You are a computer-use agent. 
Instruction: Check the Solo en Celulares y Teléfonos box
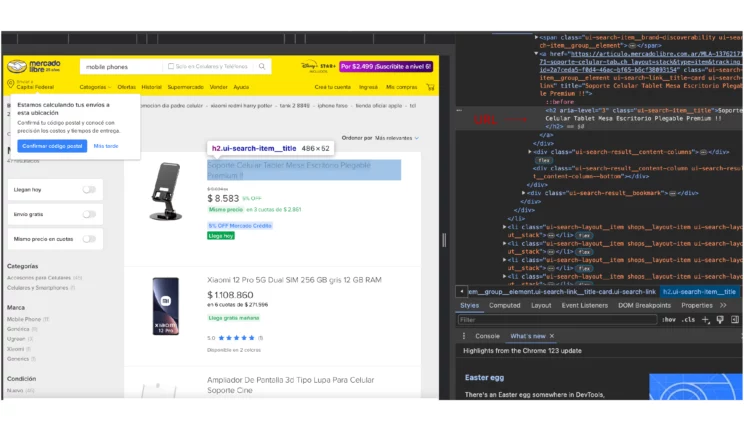coord(171,66)
